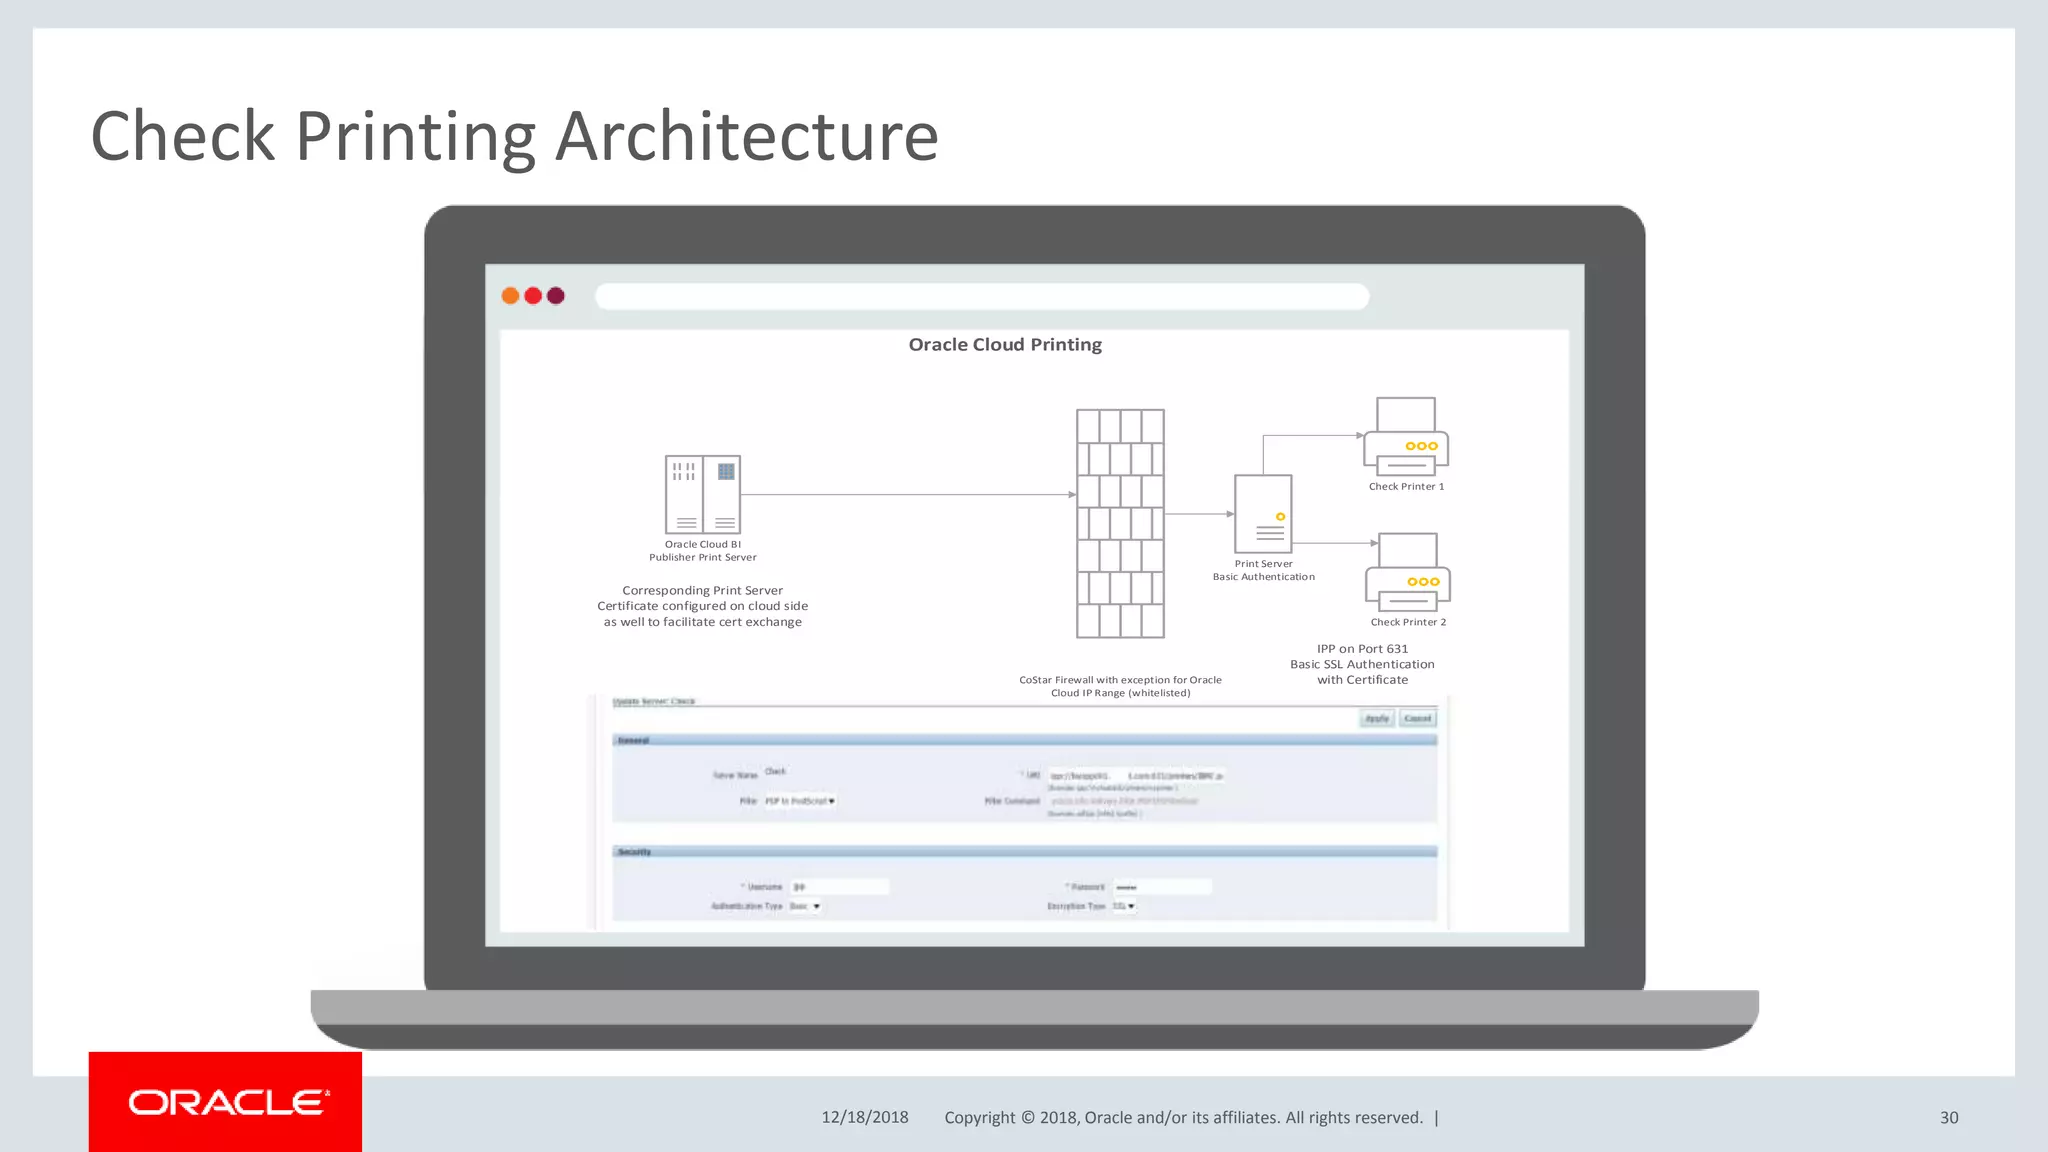Click the General section header
The height and width of the screenshot is (1152, 2048).
click(1024, 740)
